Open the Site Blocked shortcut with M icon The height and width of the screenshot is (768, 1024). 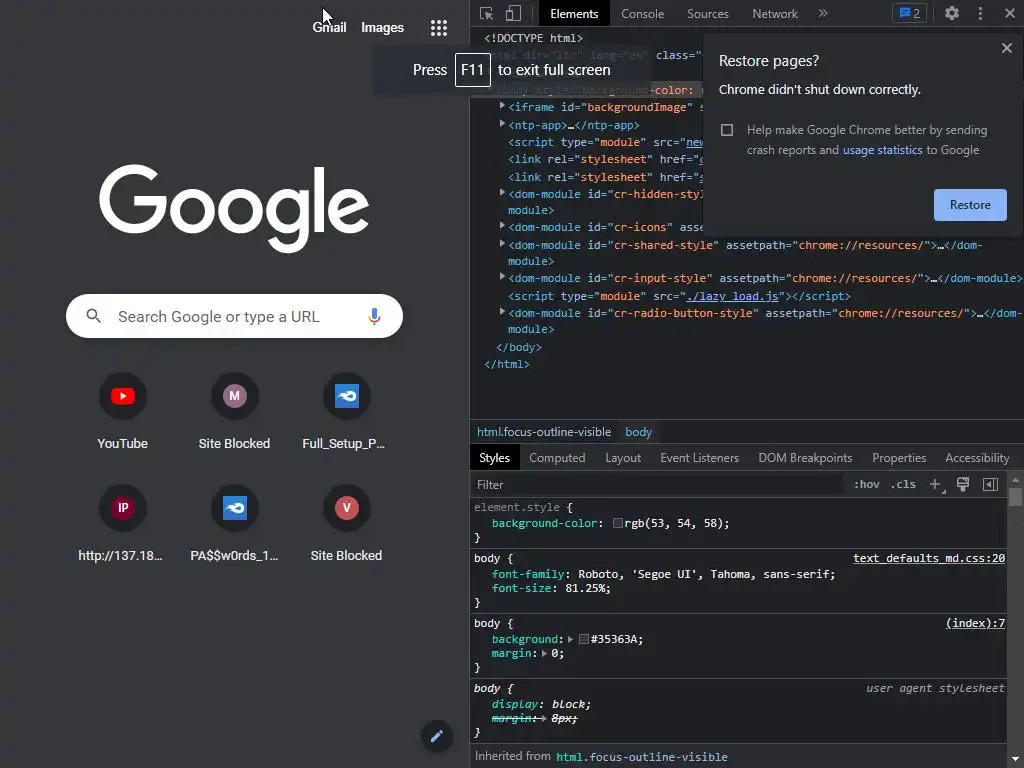pos(234,412)
